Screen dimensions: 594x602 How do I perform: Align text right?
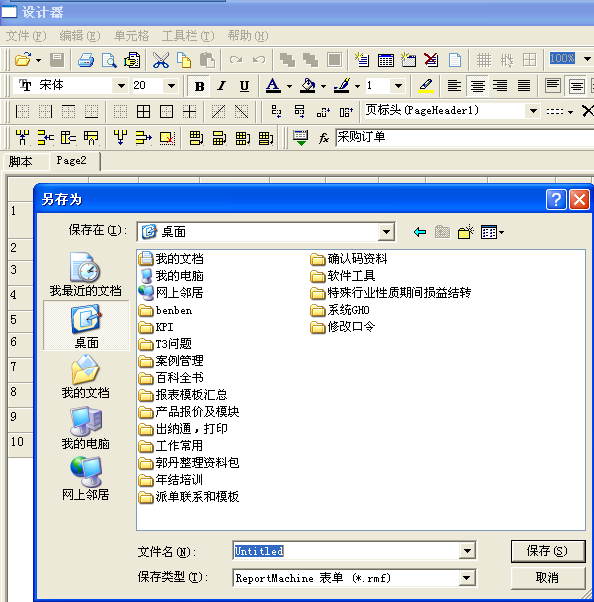pos(500,85)
